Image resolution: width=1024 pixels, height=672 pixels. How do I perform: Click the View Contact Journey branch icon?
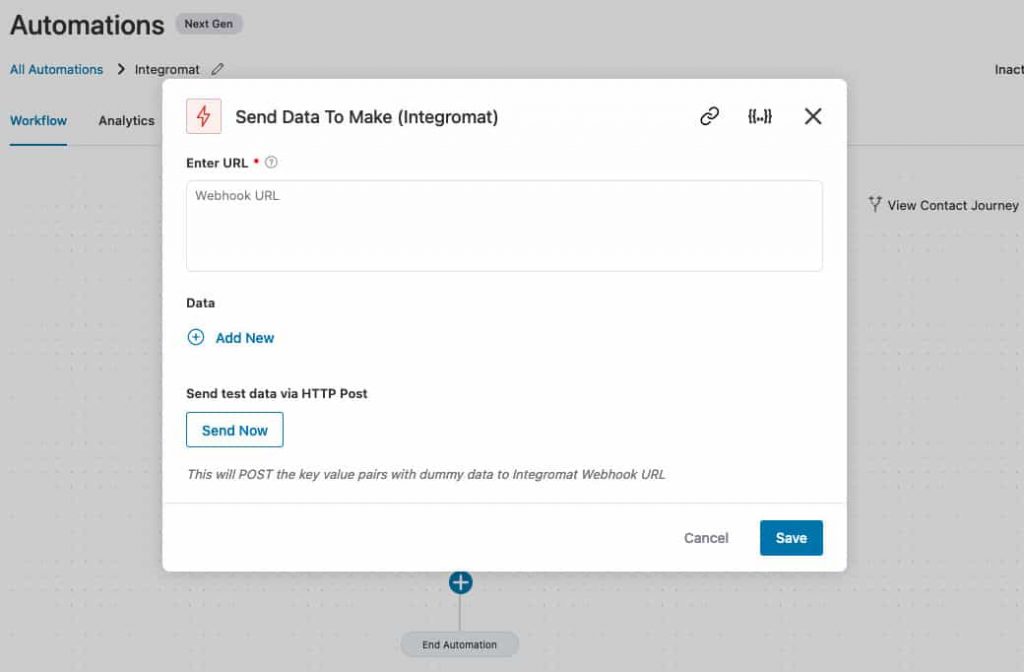(x=874, y=204)
